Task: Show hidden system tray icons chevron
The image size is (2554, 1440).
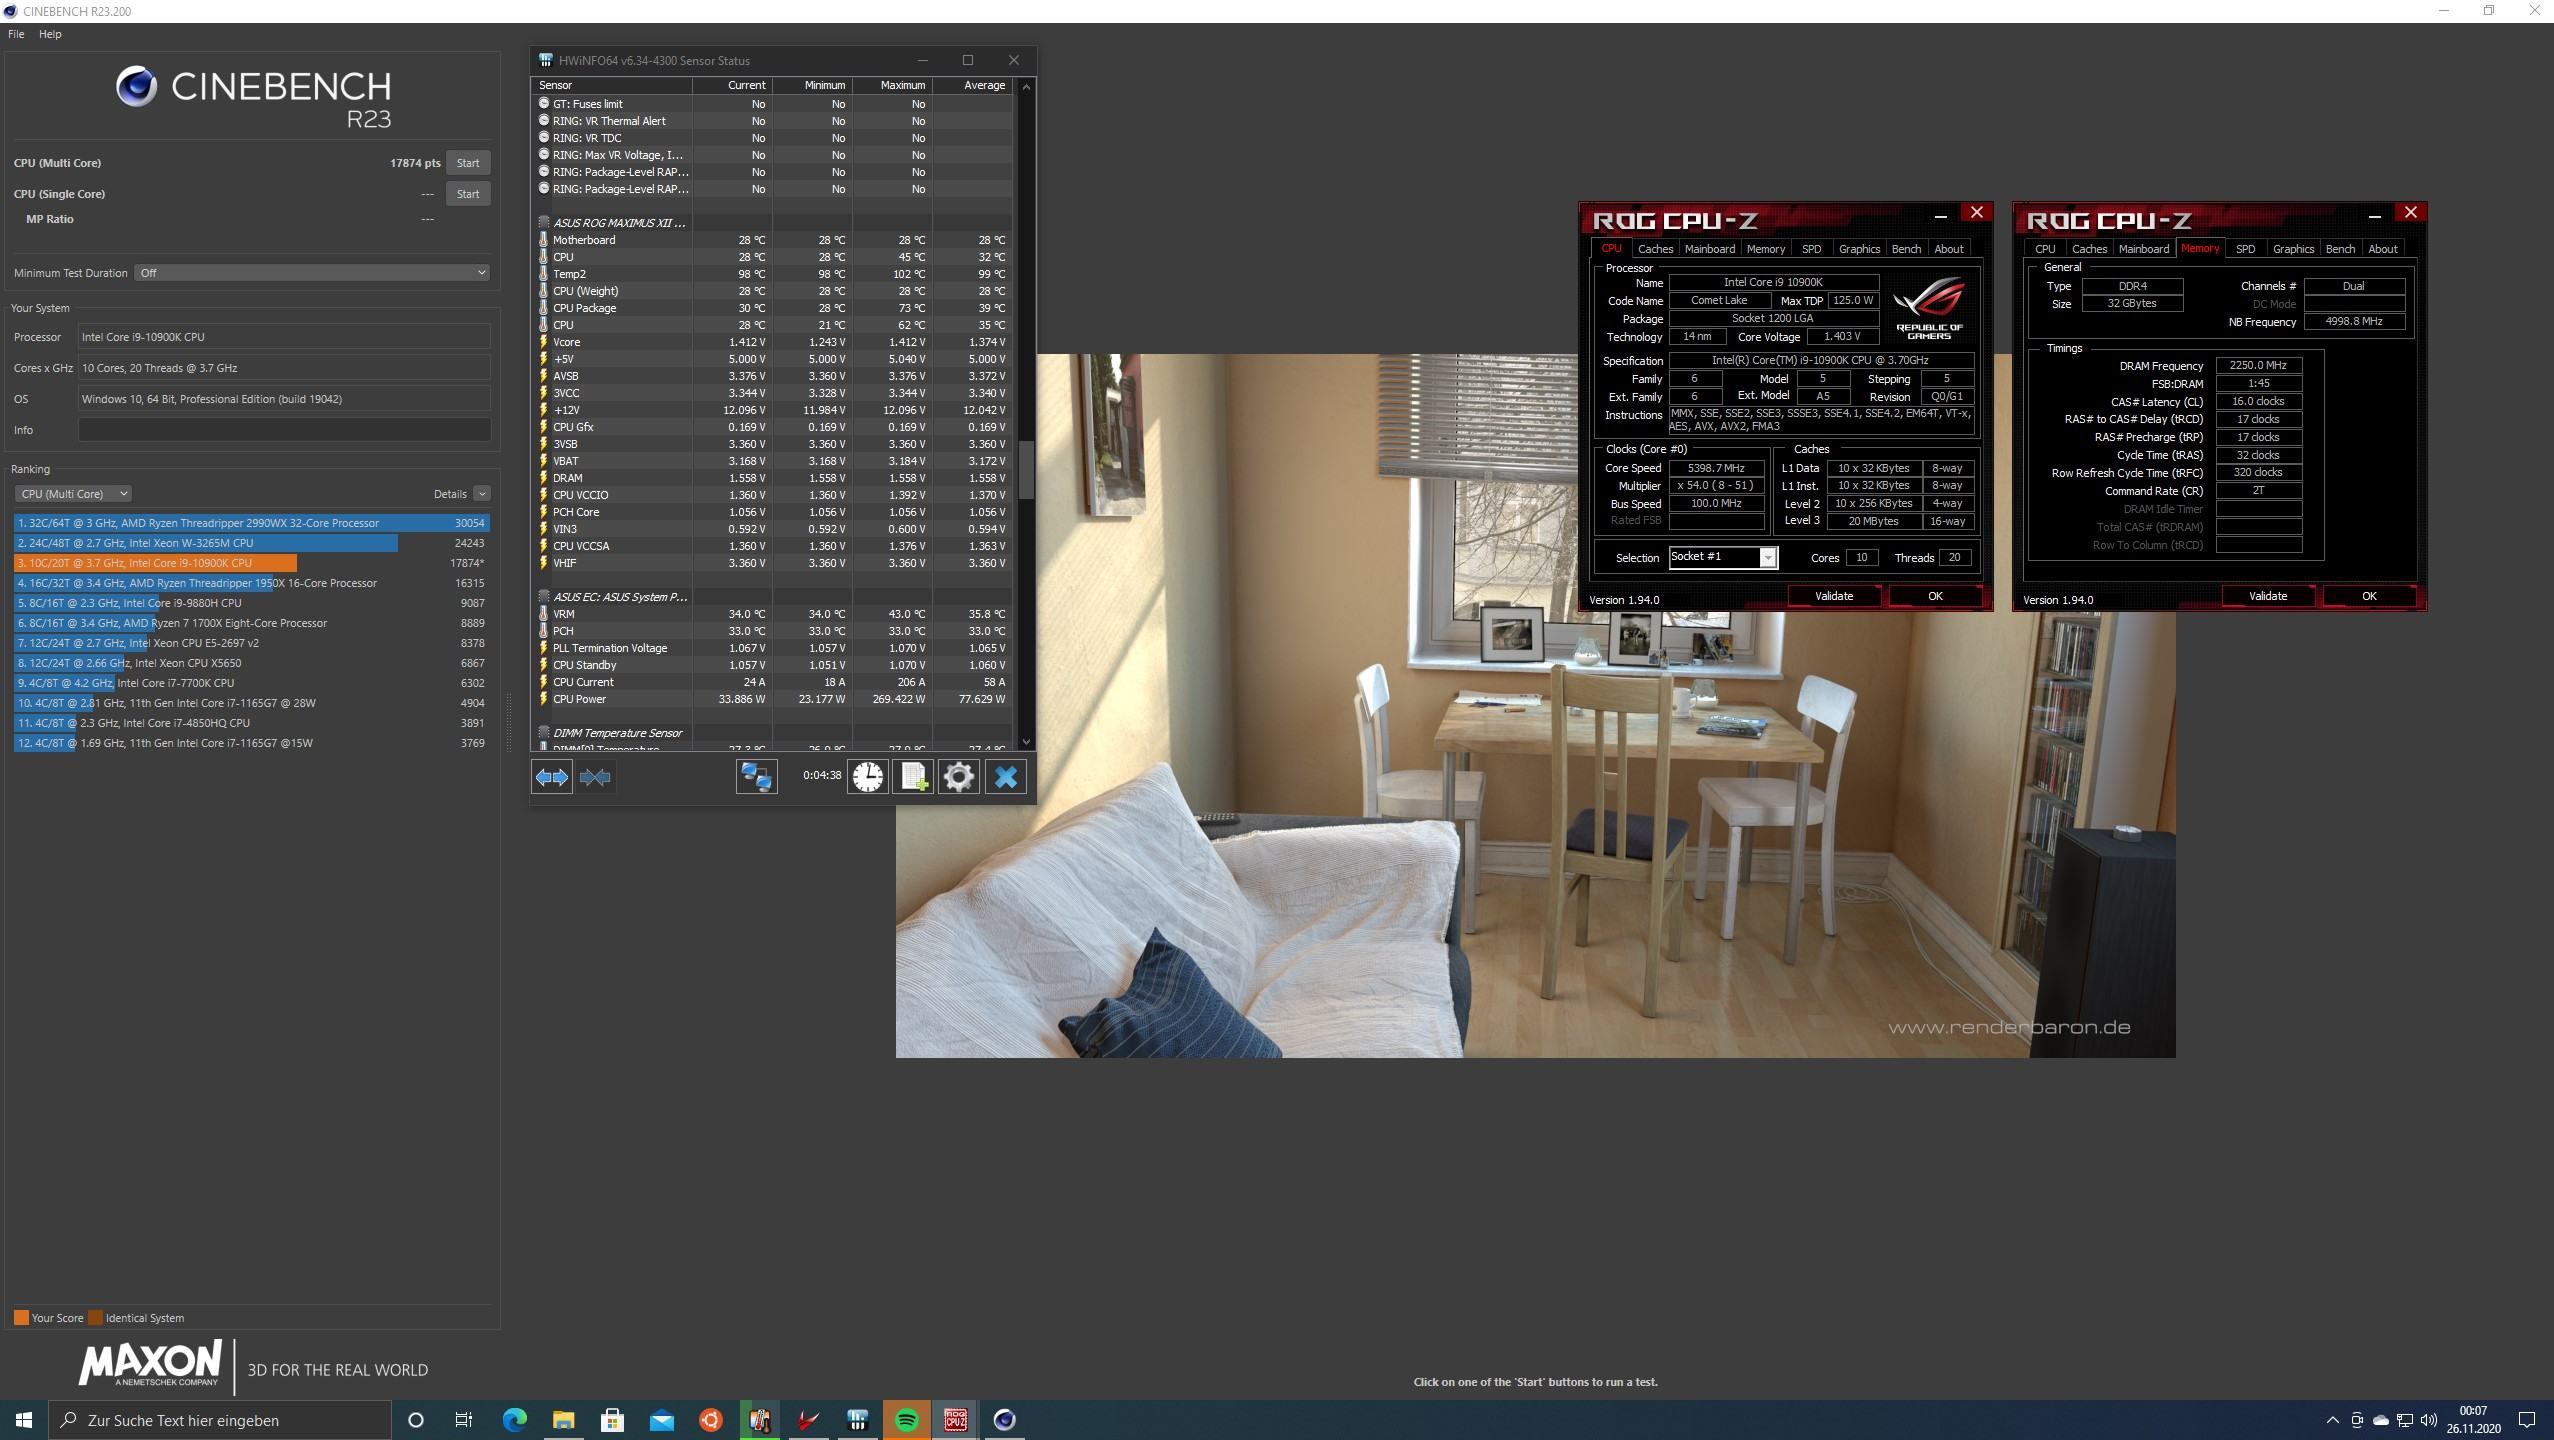Action: [x=2332, y=1420]
